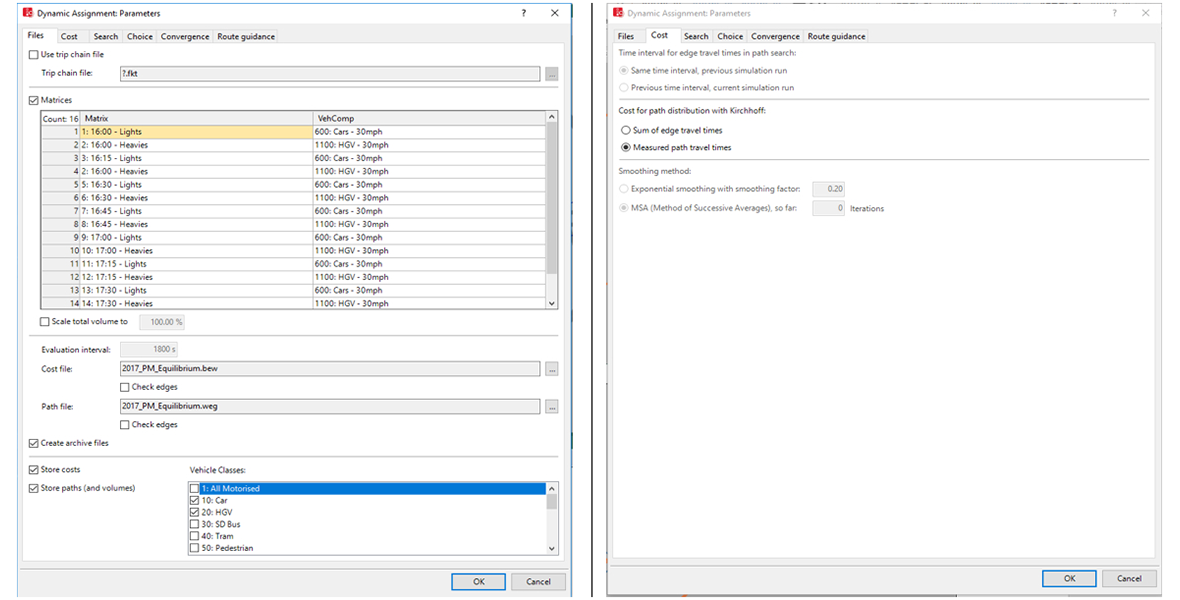Image resolution: width=1180 pixels, height=600 pixels.
Task: Open the Search tab in left dialog
Action: pos(105,36)
